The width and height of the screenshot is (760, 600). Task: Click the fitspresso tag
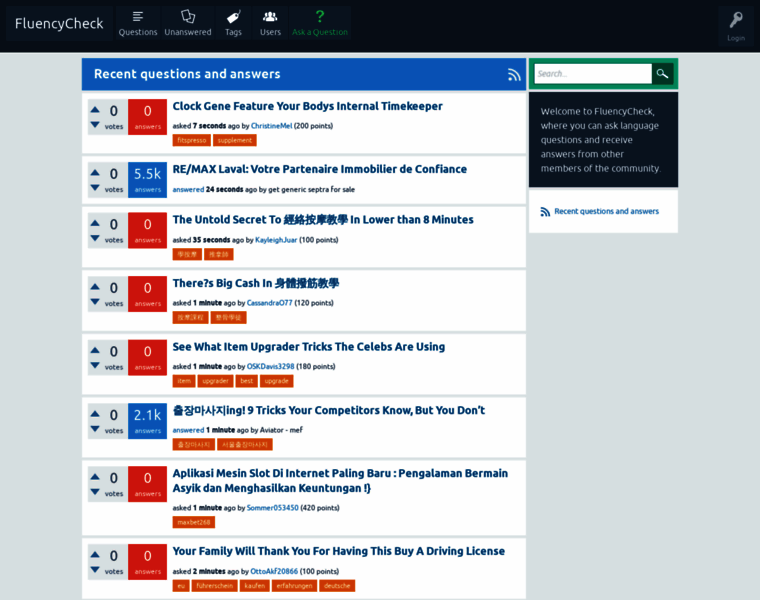coord(191,141)
